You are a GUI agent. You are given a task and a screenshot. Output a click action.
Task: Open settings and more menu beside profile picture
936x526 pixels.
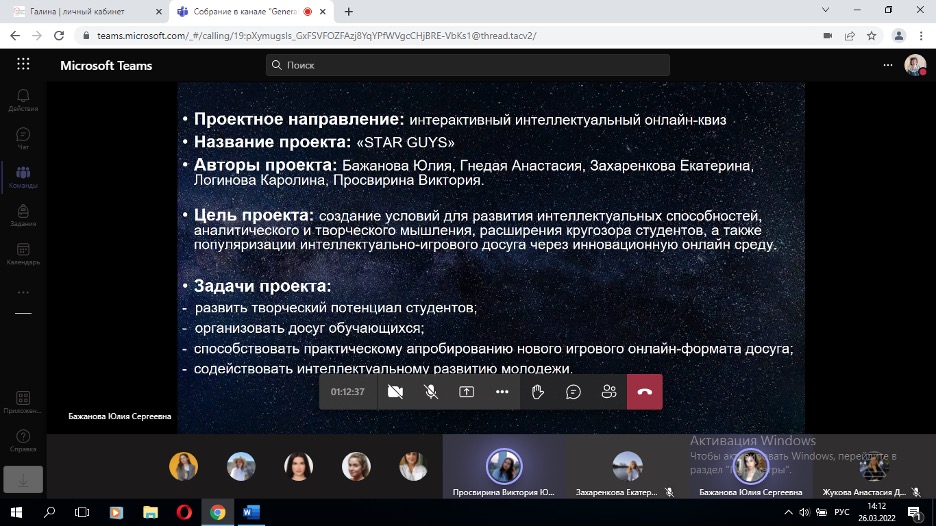pyautogui.click(x=887, y=65)
